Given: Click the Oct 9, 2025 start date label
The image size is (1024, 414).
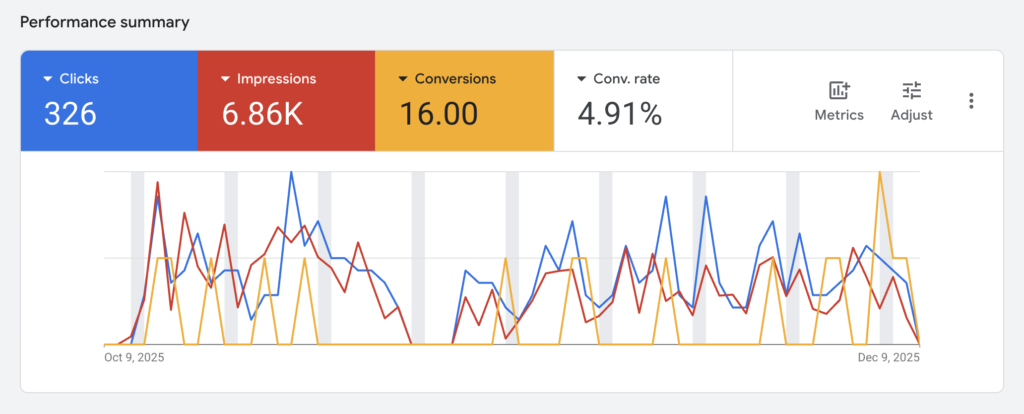Looking at the screenshot, I should [x=134, y=357].
